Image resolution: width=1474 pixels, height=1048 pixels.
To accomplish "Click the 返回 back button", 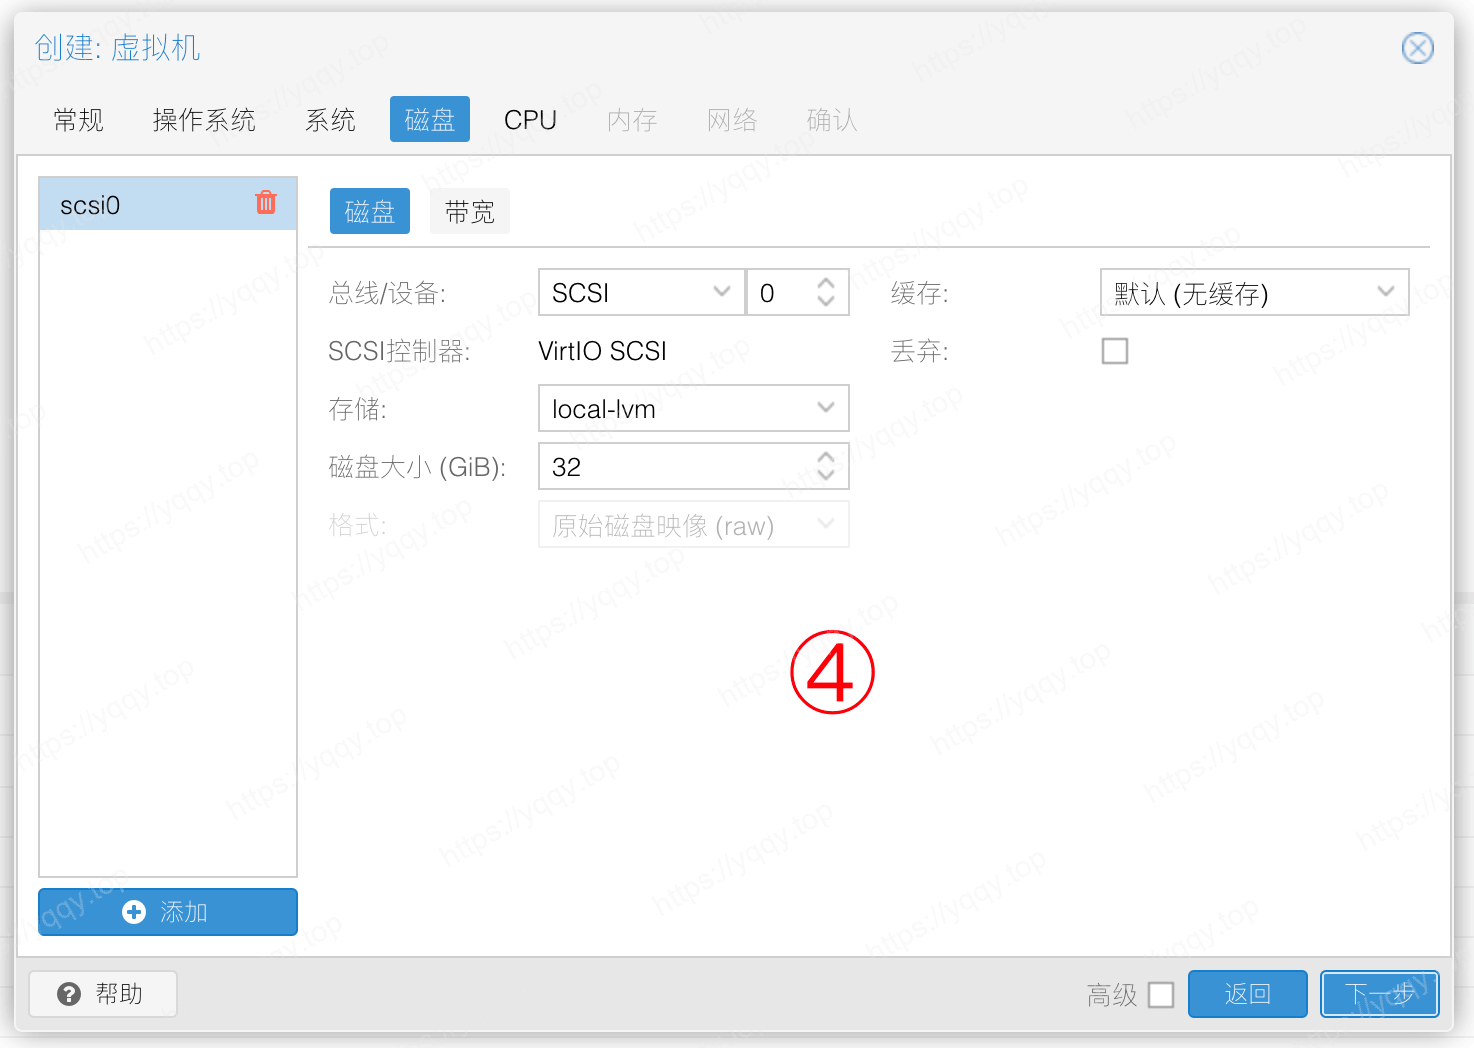I will point(1247,994).
